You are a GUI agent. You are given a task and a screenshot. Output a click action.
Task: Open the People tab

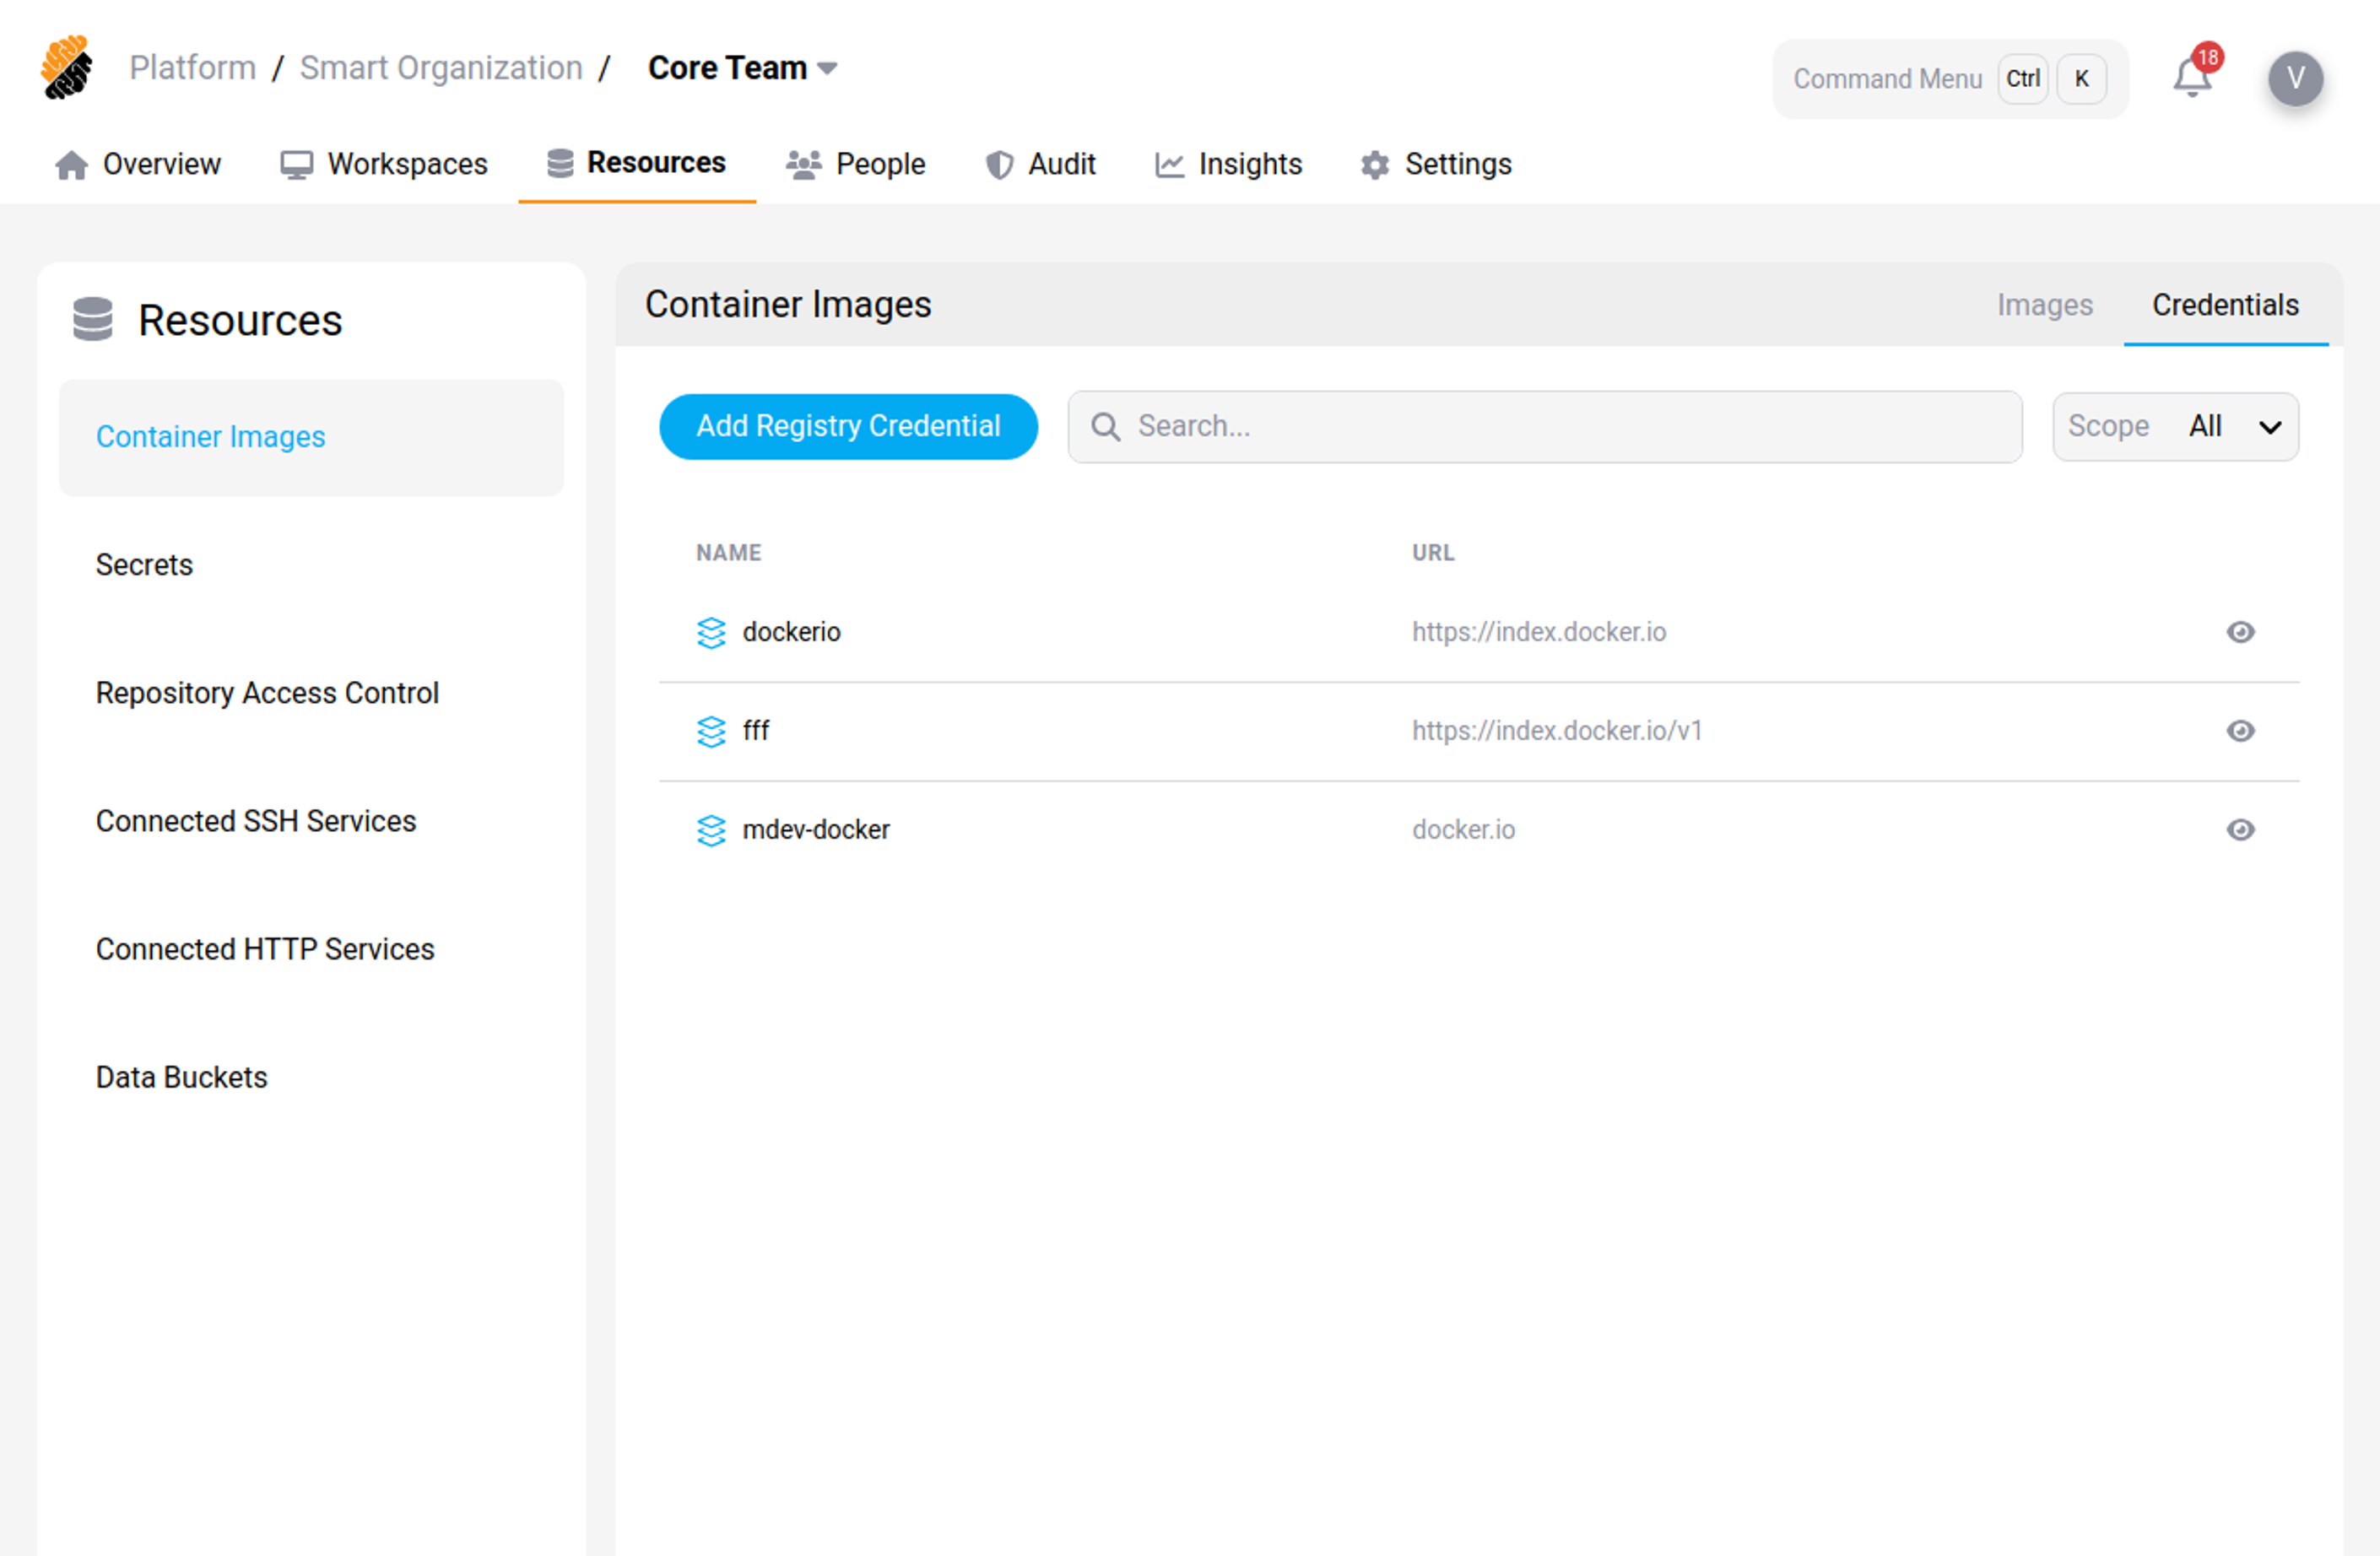856,164
